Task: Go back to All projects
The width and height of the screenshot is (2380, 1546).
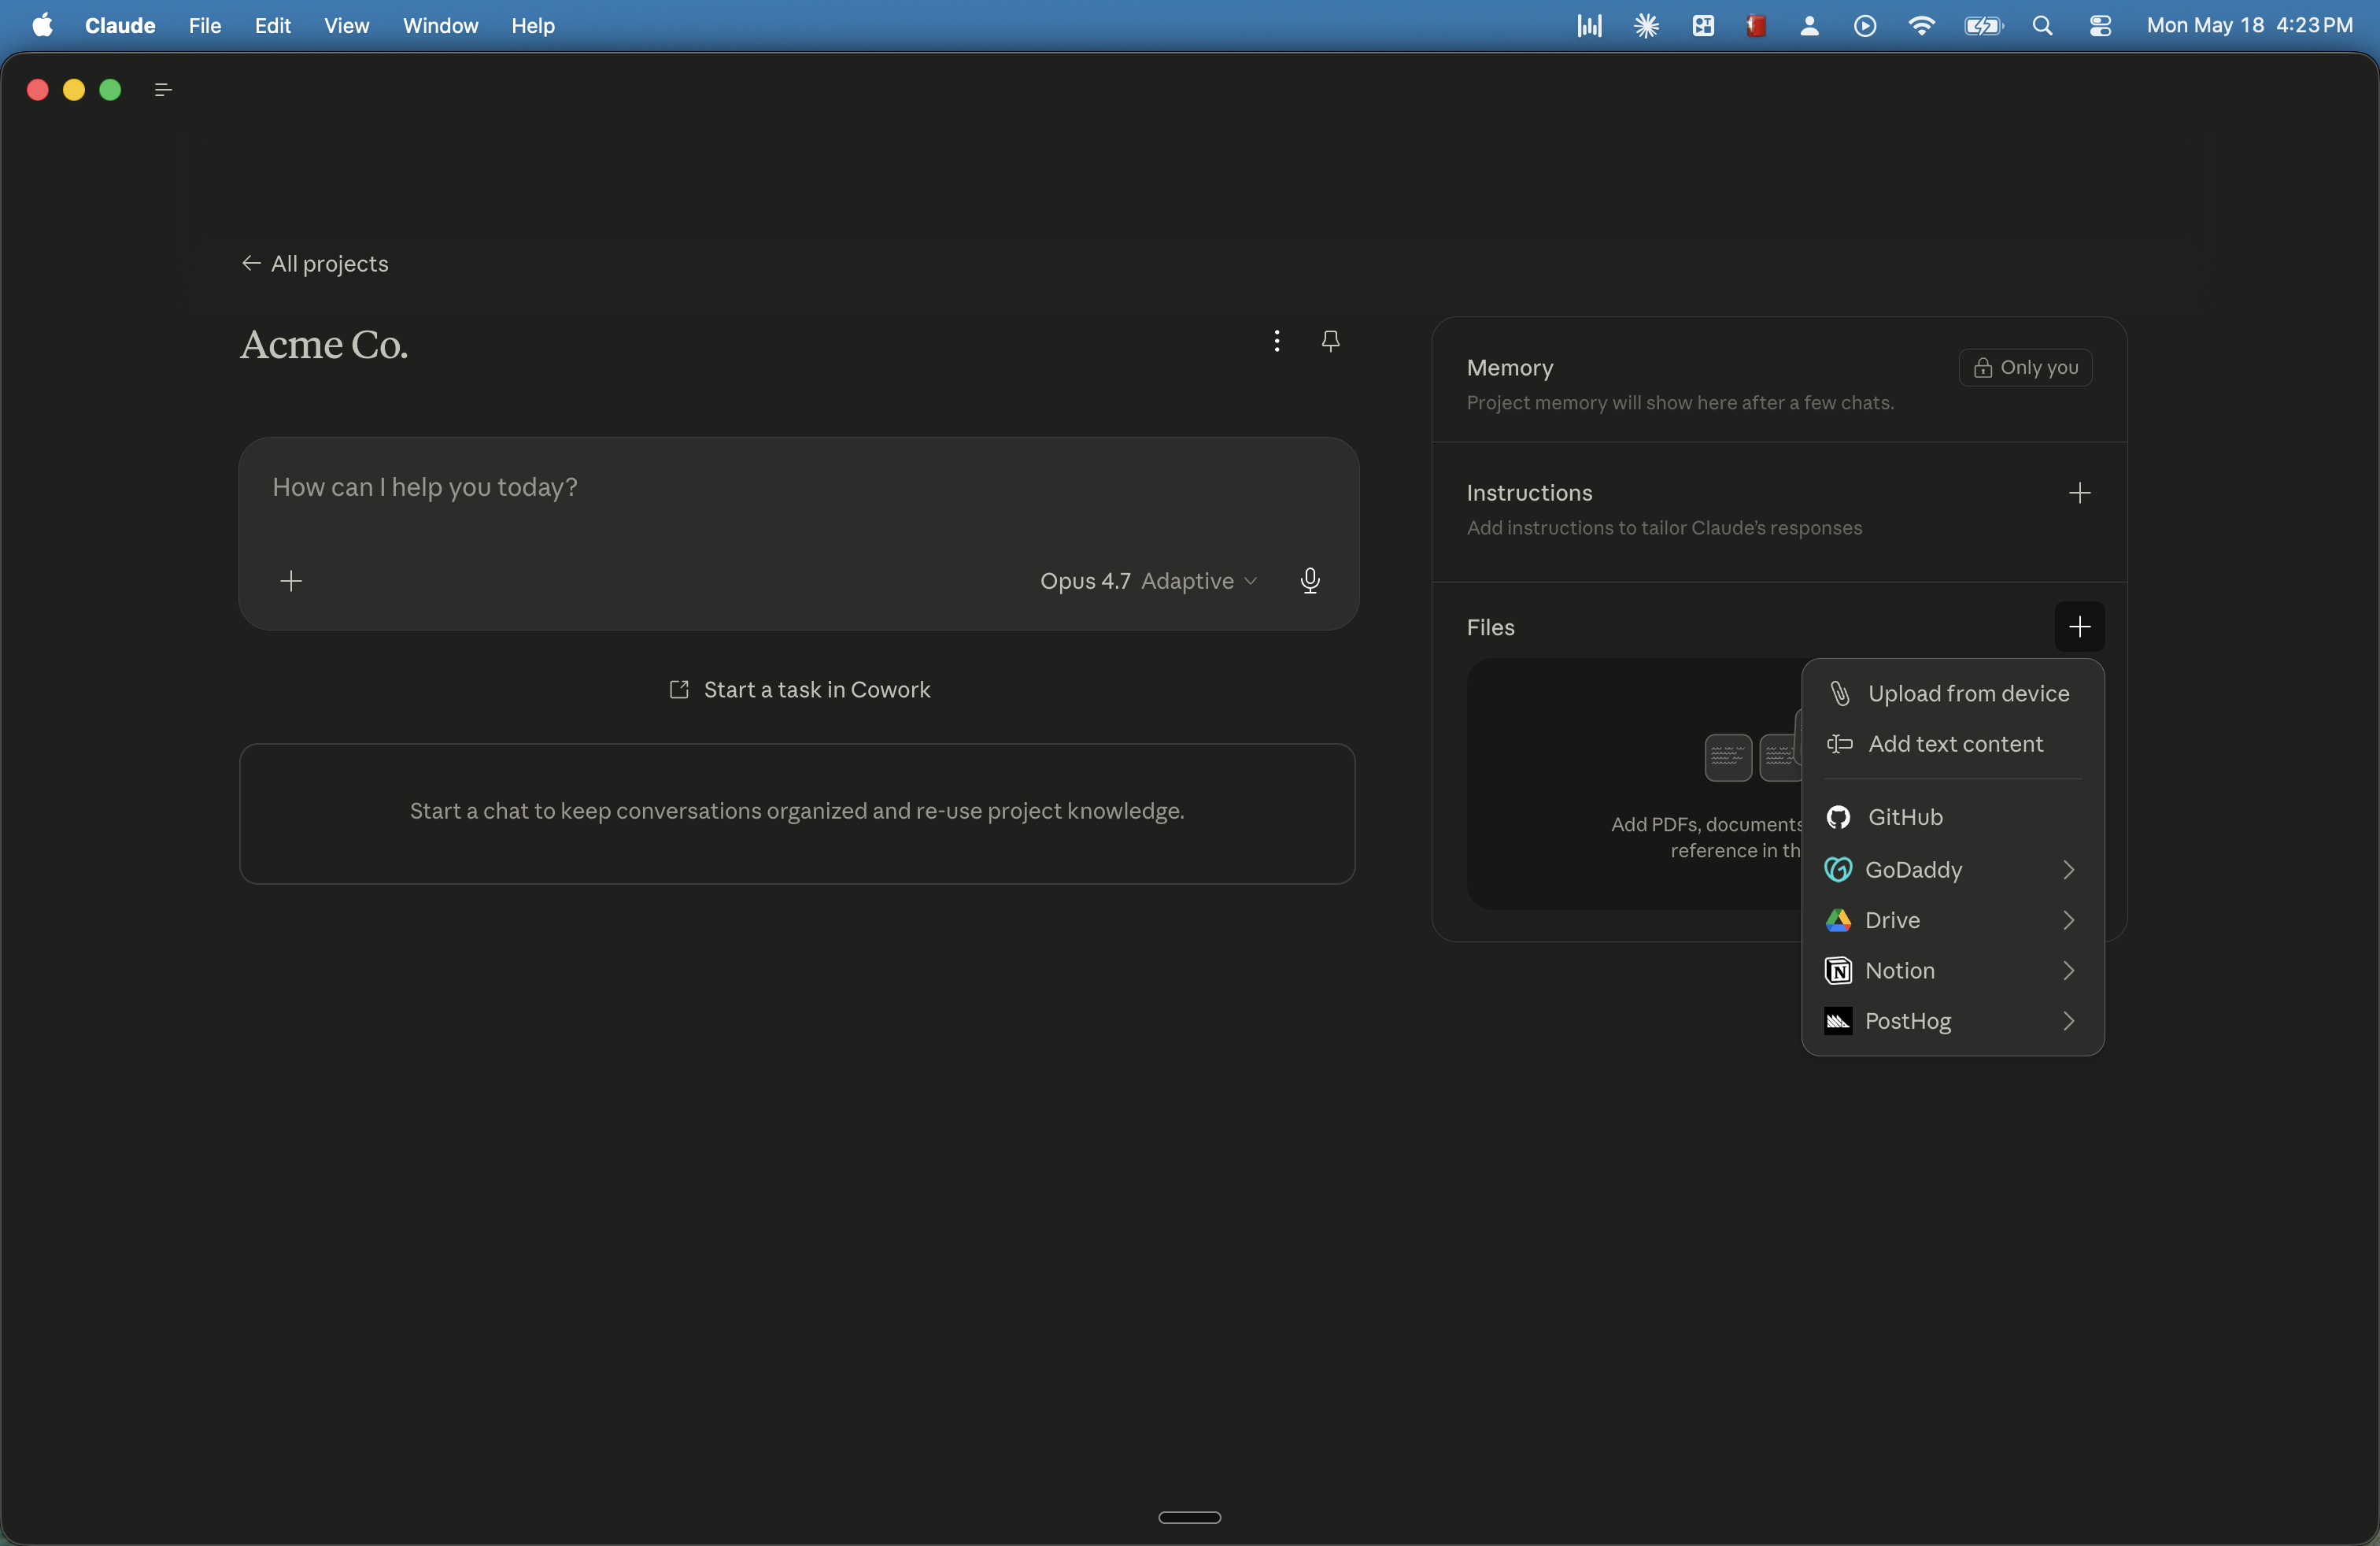Action: [315, 263]
